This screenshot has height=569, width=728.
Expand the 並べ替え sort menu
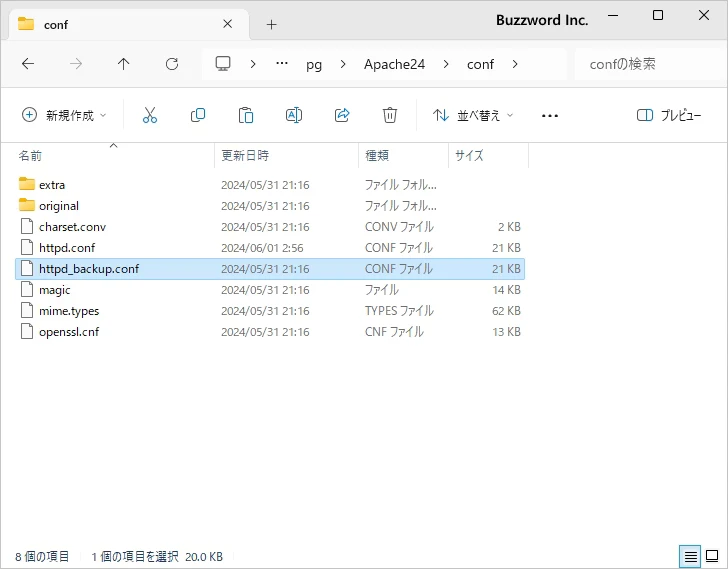coord(473,115)
